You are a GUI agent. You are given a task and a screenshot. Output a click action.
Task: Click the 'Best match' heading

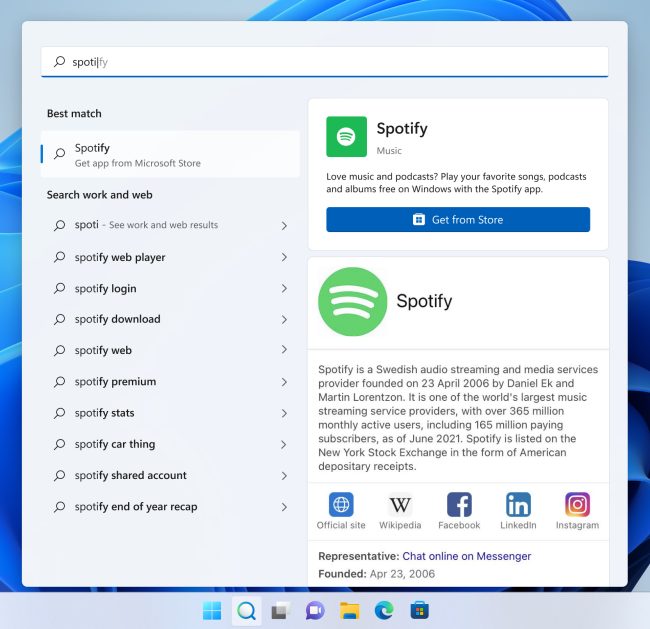[74, 114]
